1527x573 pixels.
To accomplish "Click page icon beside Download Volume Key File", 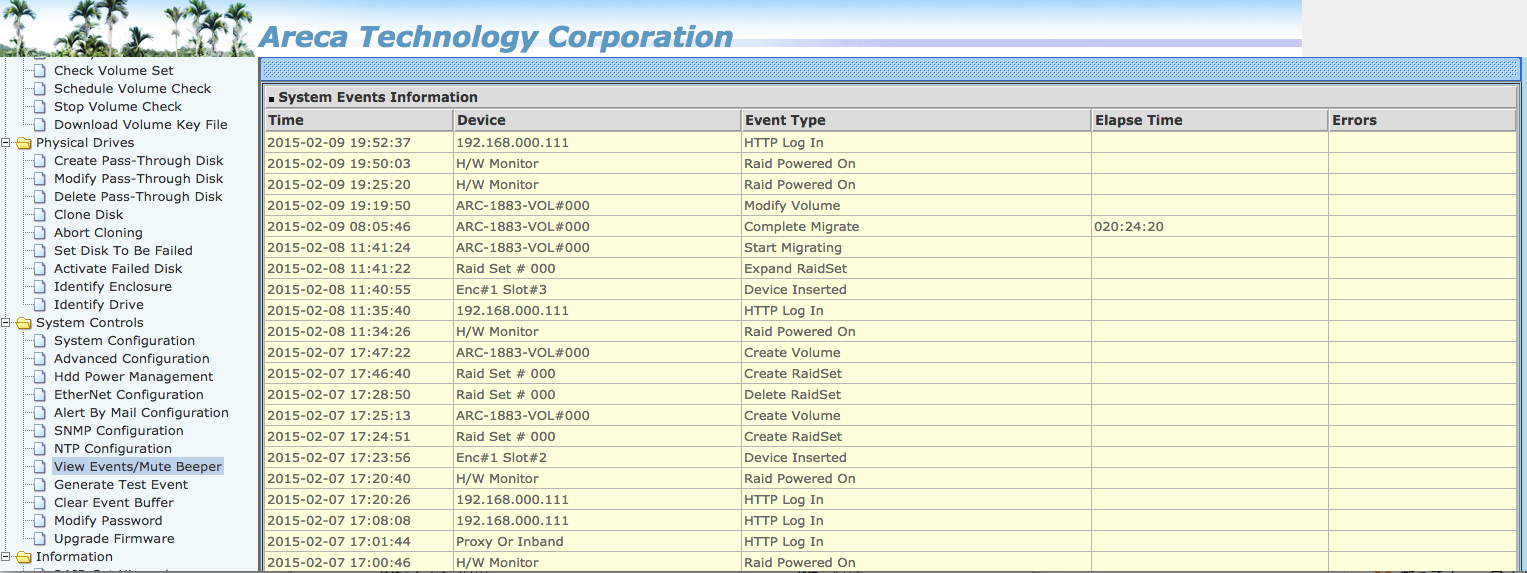I will [40, 125].
